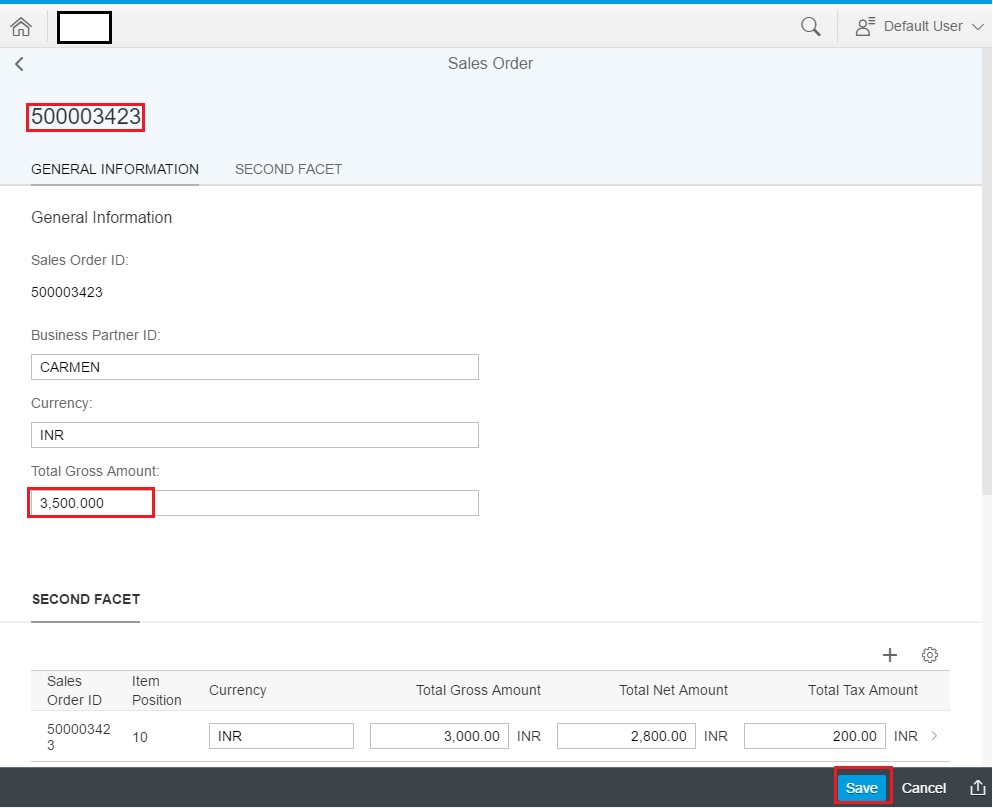Screen dimensions: 993x808
Task: Click the Sales Order header title 500003423
Action: 85,117
